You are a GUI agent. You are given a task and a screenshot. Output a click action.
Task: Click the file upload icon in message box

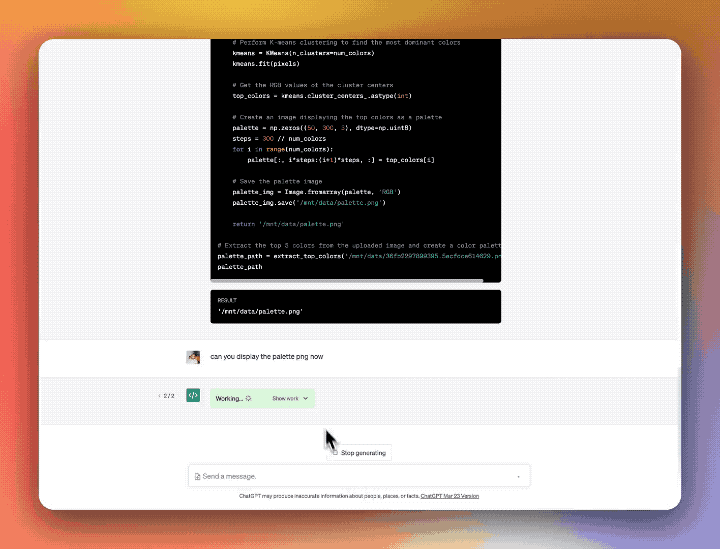pyautogui.click(x=197, y=476)
